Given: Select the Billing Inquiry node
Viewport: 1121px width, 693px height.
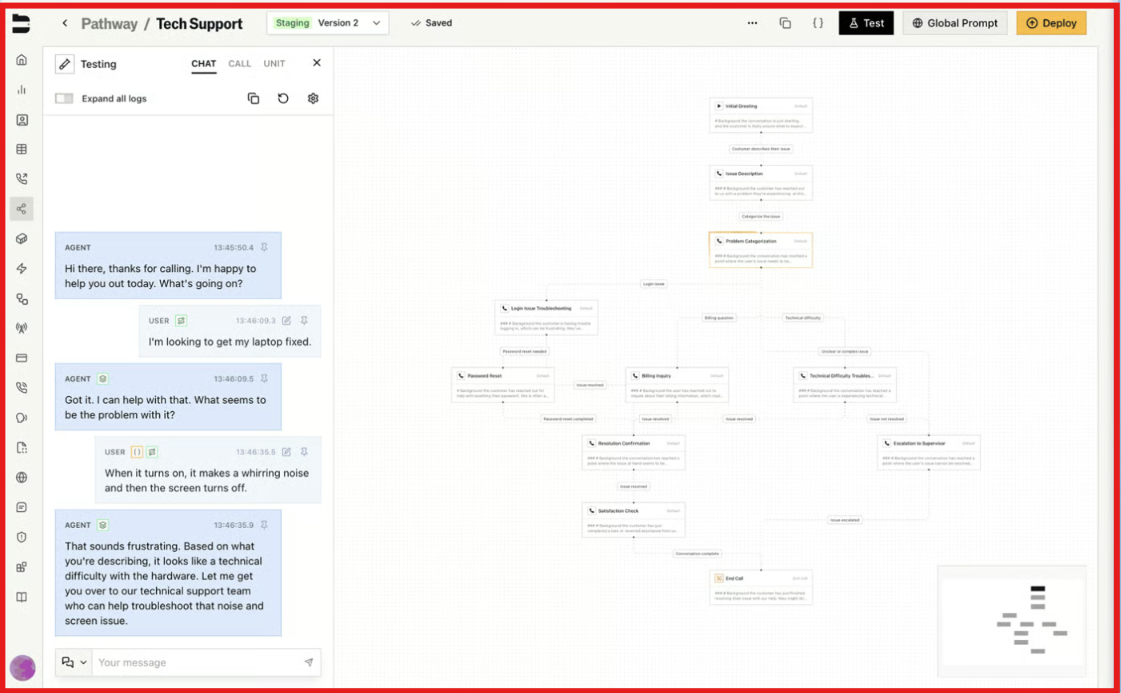Looking at the screenshot, I should [677, 385].
